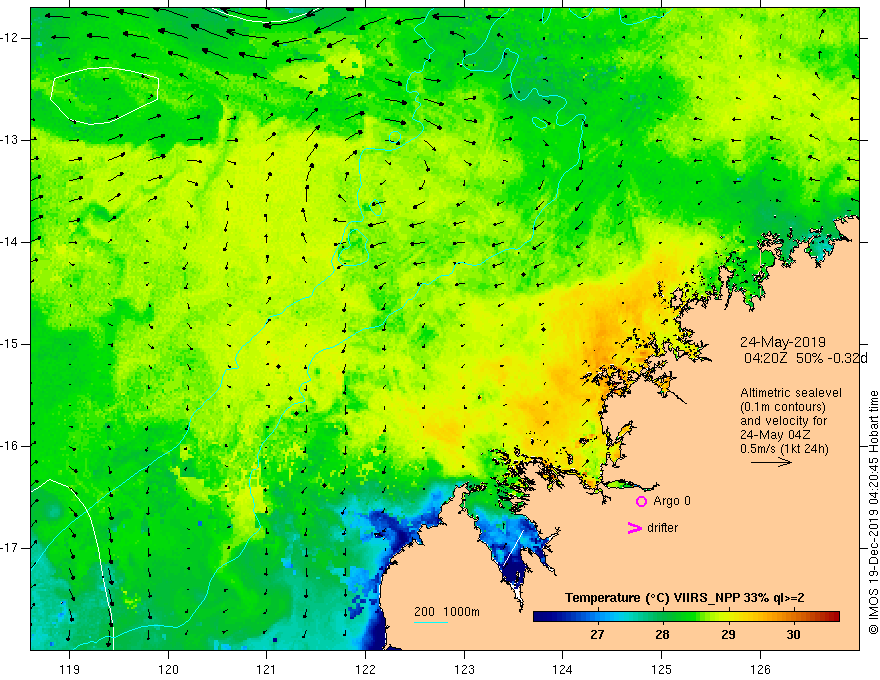Image resolution: width=880 pixels, height=680 pixels.
Task: Click the longitude axis label 123
Action: (464, 669)
